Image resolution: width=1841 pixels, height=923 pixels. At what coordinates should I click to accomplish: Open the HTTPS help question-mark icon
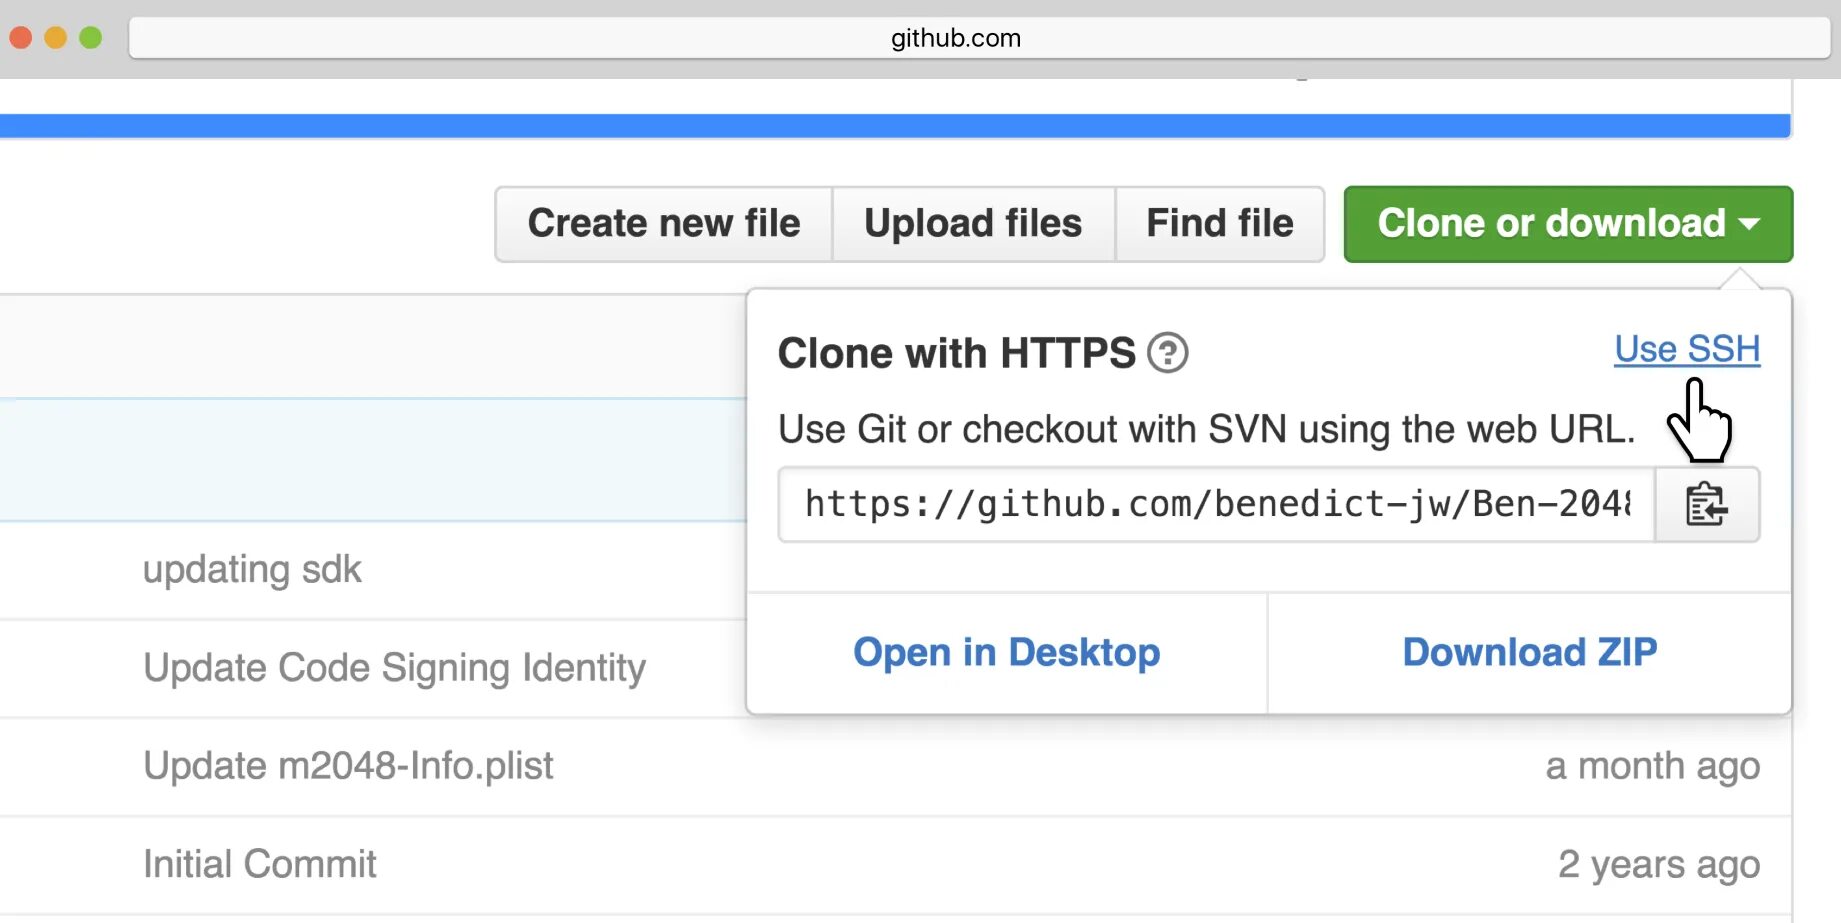click(1167, 353)
